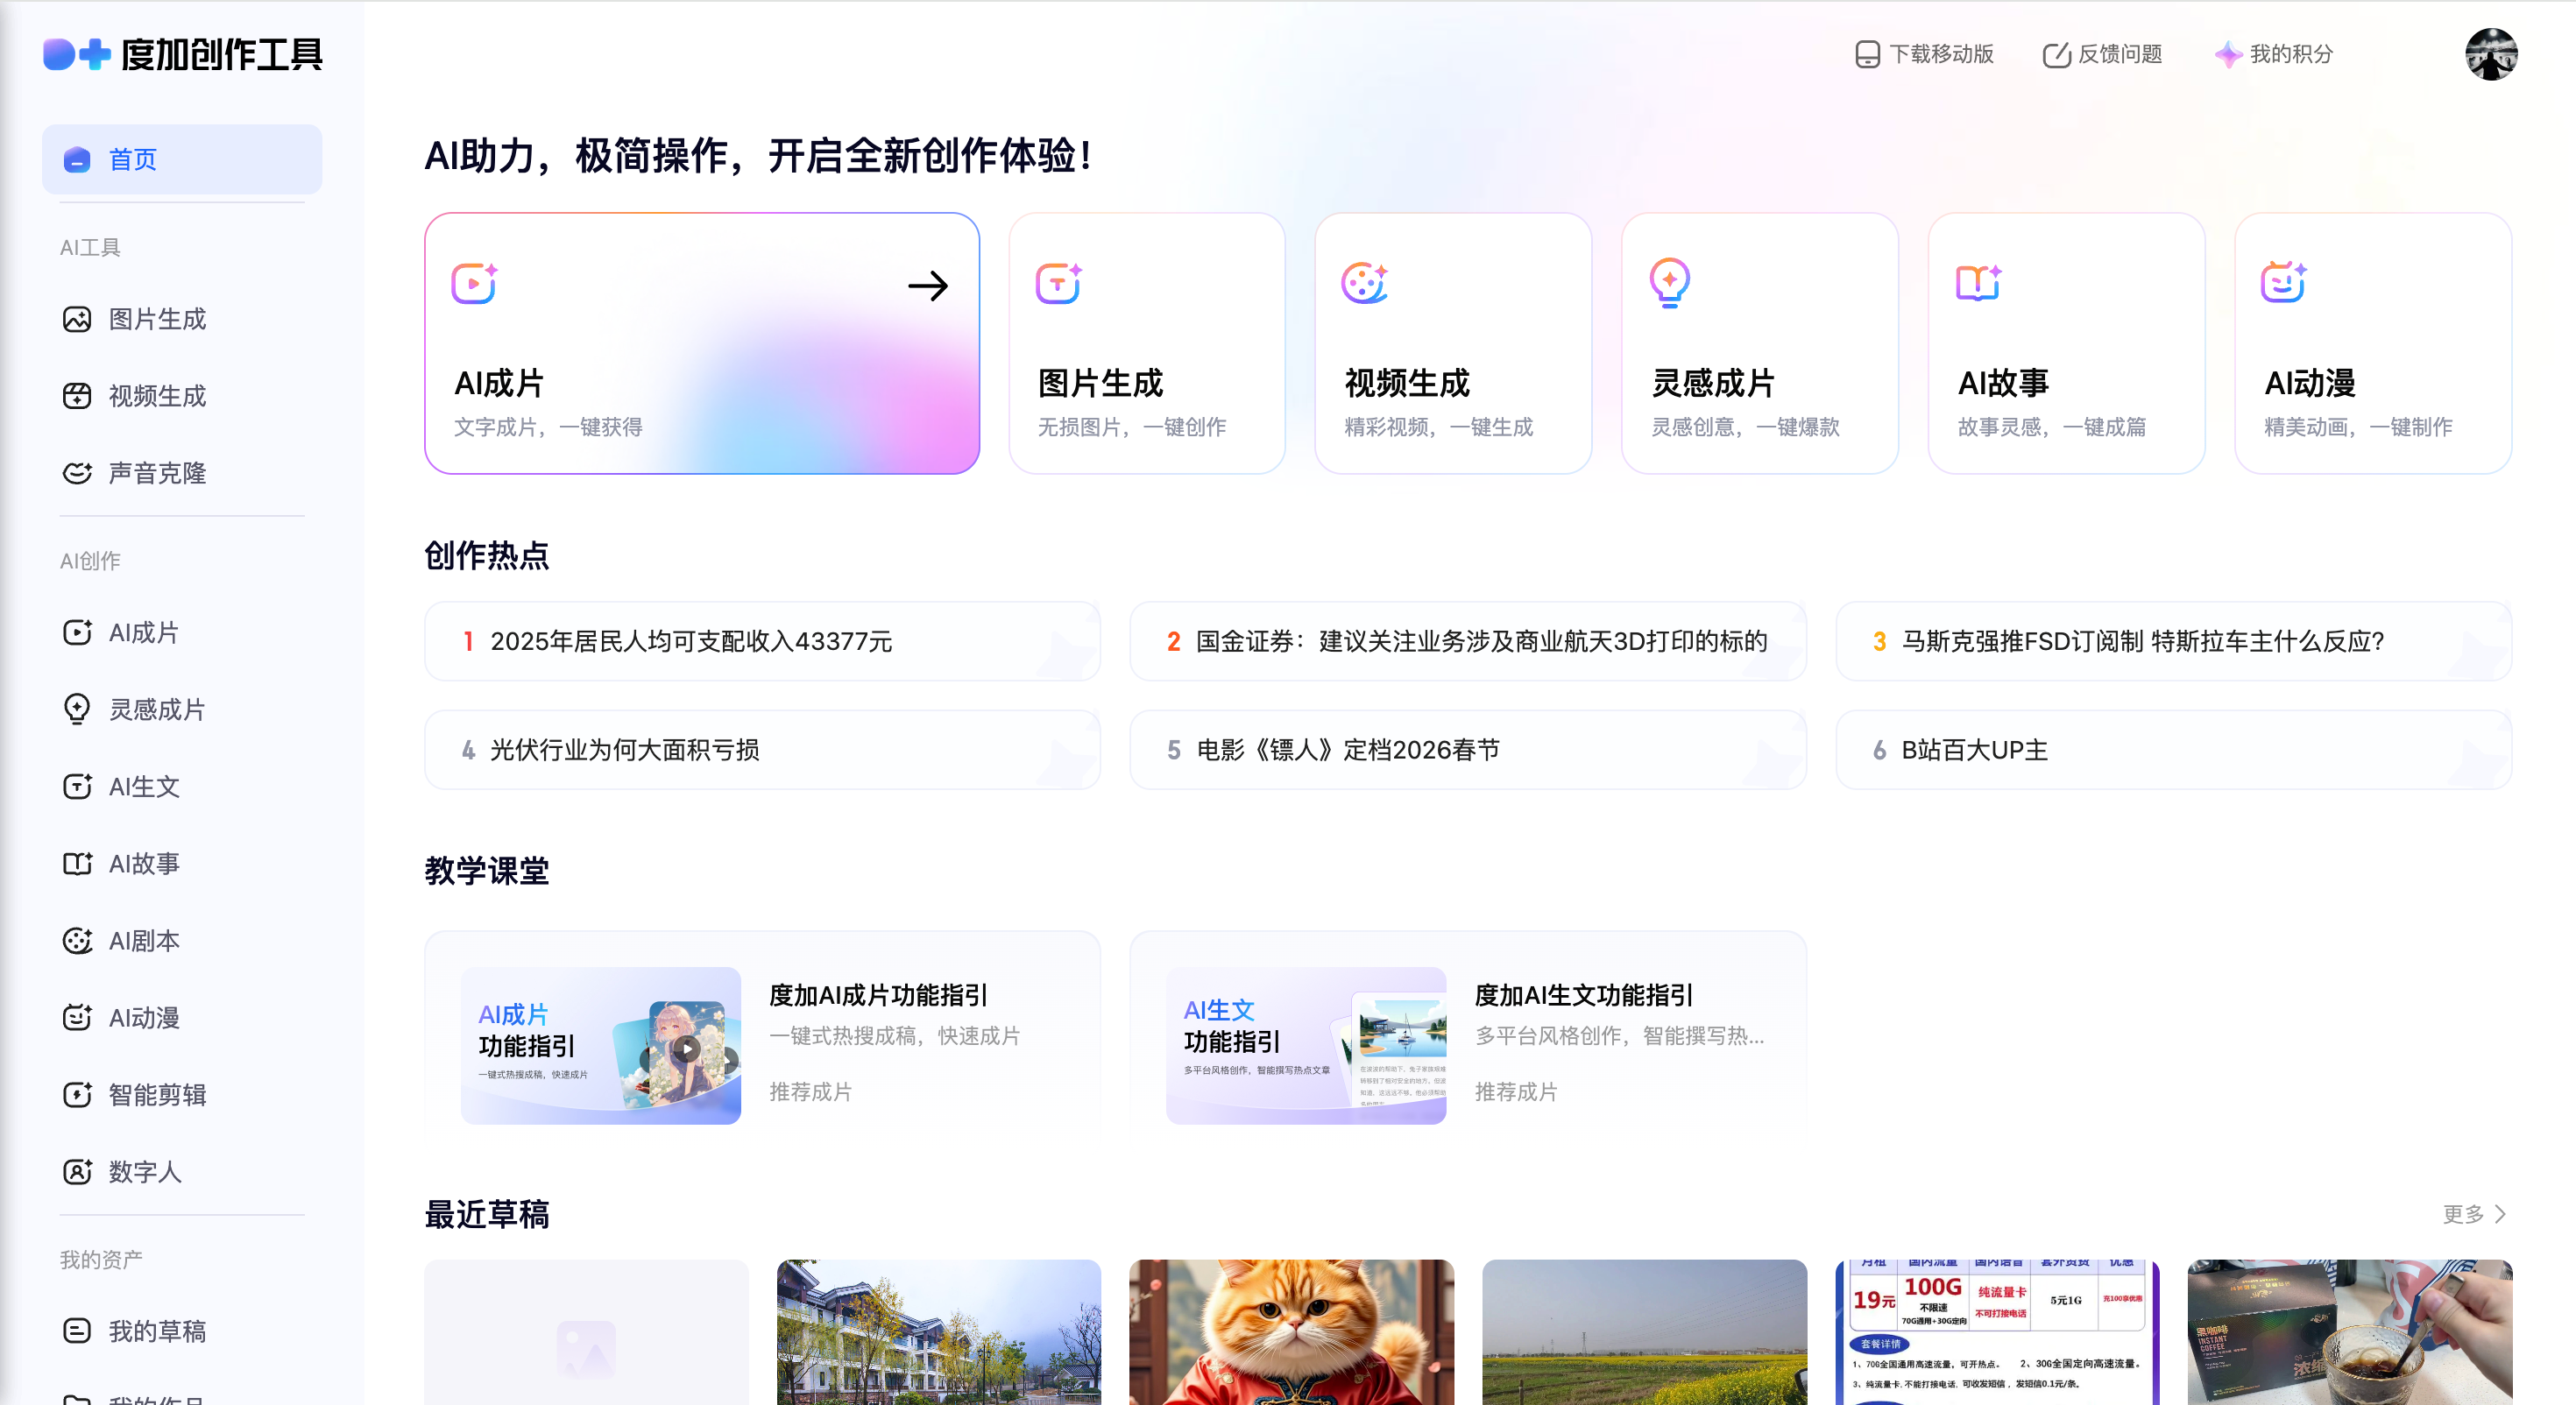The width and height of the screenshot is (2576, 1405).
Task: Select the 数字人 sidebar icon
Action: [x=77, y=1171]
